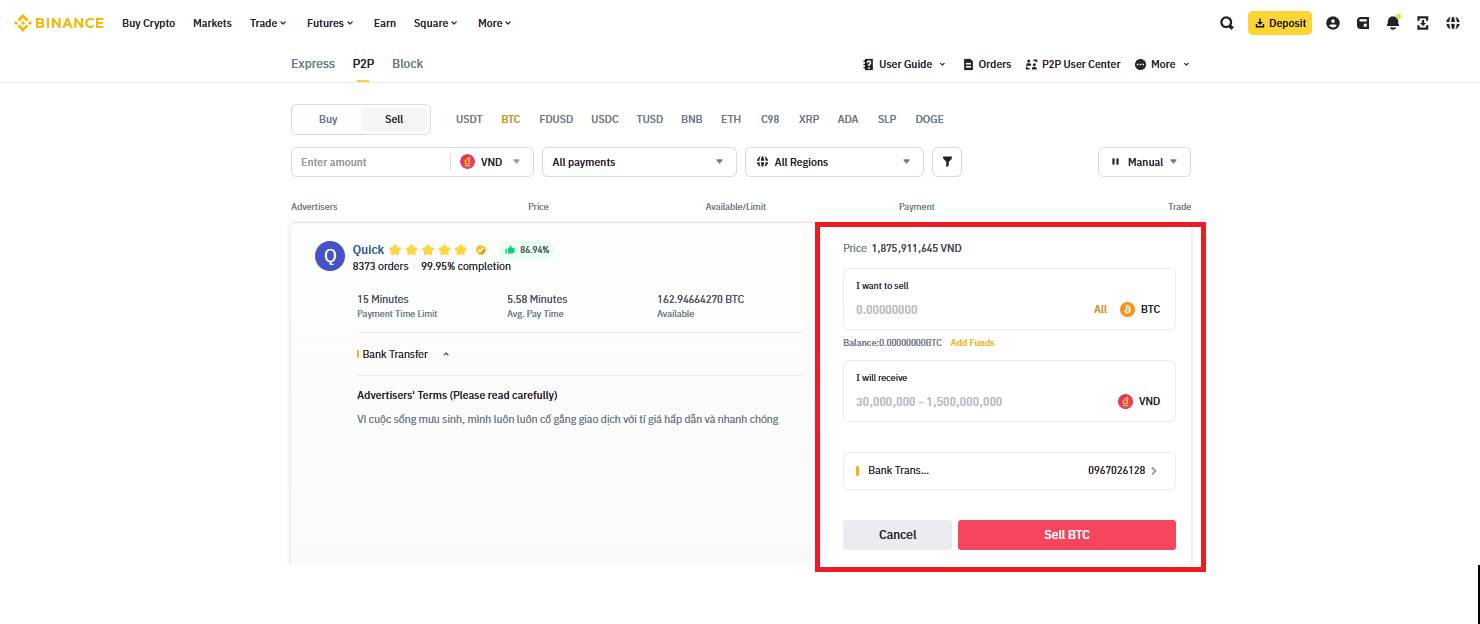
Task: Click the verified badge next to Quick
Action: pyautogui.click(x=481, y=250)
